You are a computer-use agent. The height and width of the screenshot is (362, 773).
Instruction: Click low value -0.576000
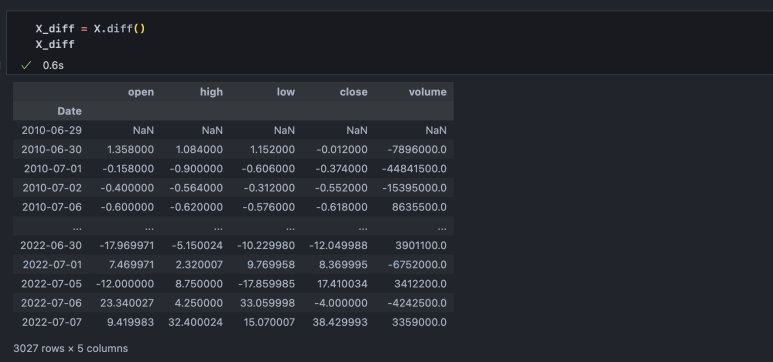coord(268,207)
